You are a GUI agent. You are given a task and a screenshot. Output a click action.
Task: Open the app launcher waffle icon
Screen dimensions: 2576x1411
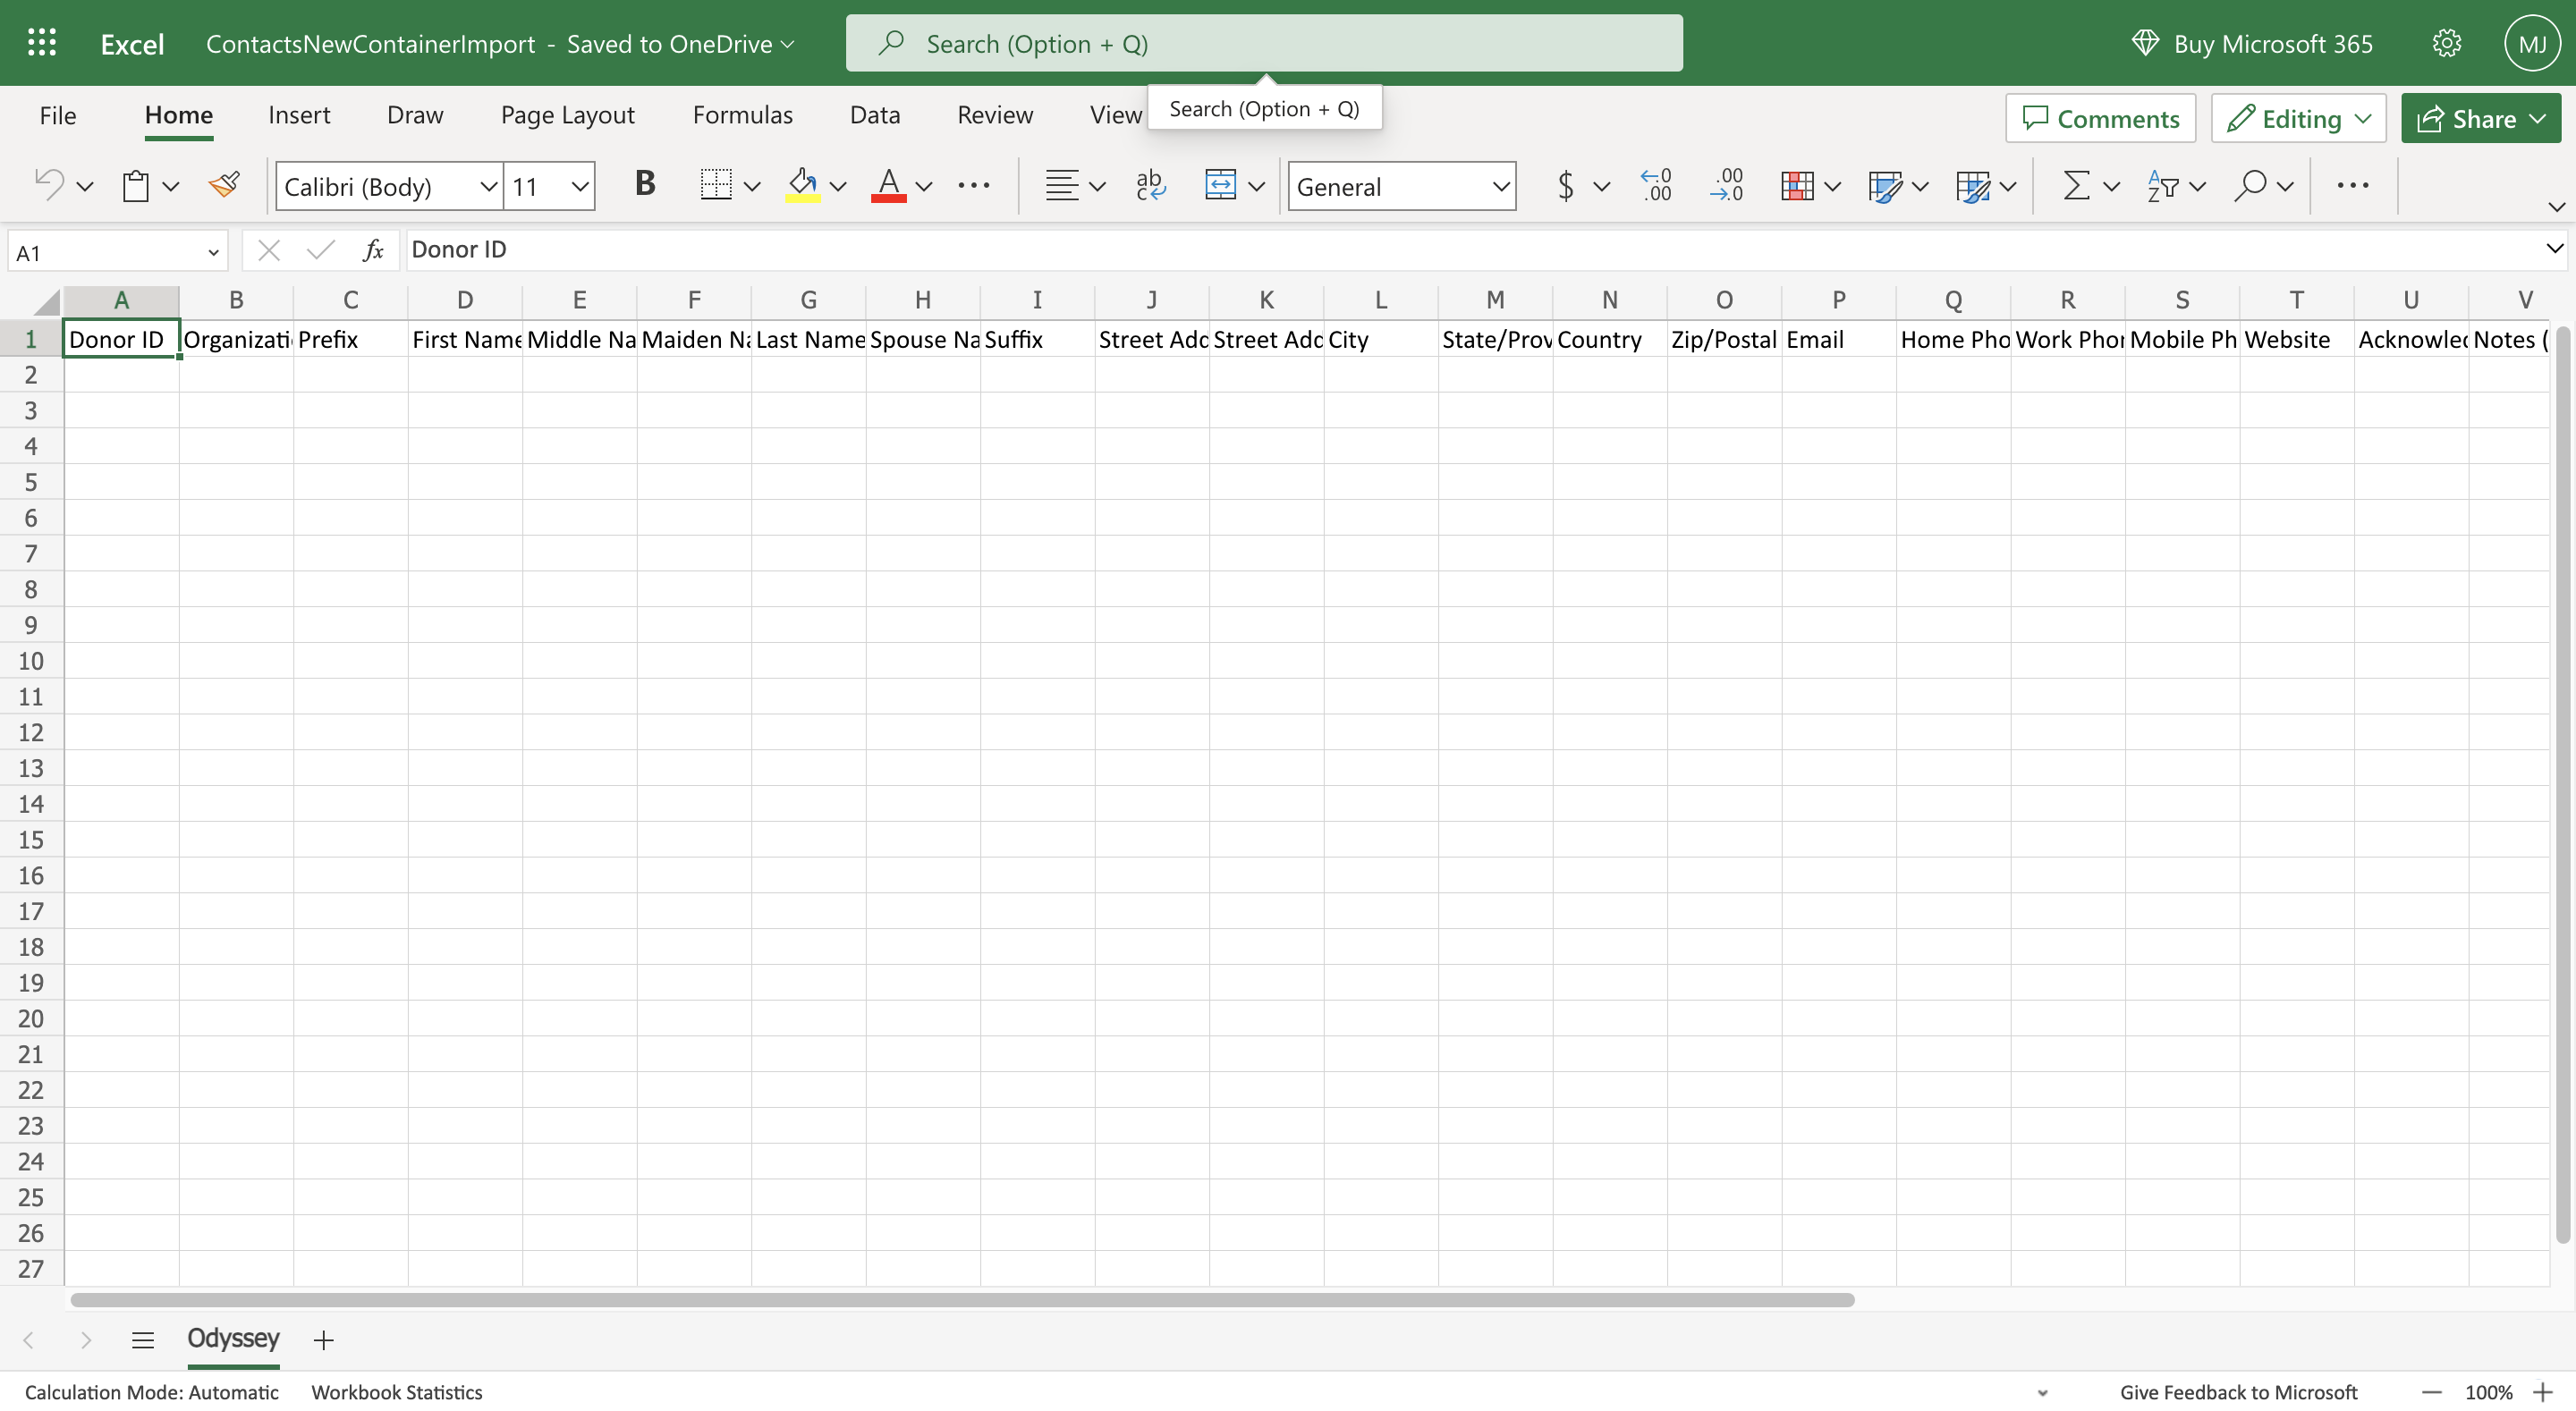click(x=41, y=43)
